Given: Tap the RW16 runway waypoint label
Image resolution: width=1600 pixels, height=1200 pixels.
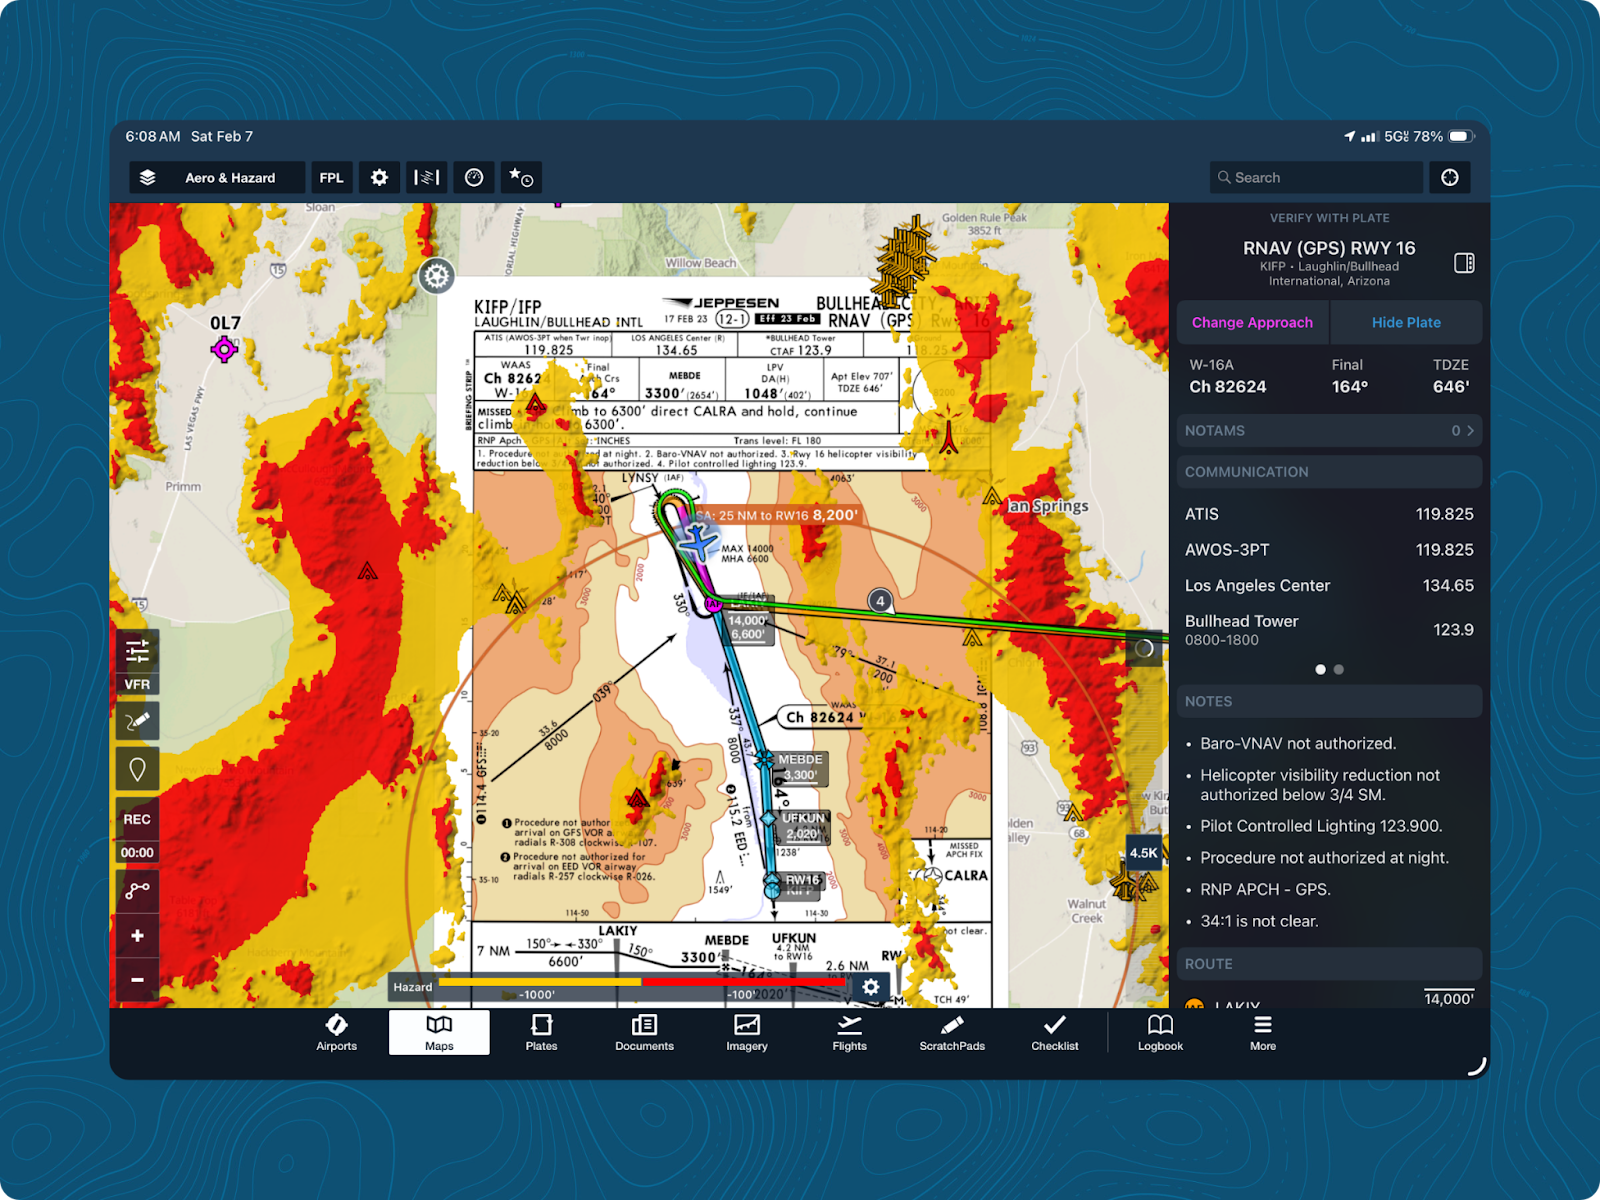Looking at the screenshot, I should pos(802,880).
